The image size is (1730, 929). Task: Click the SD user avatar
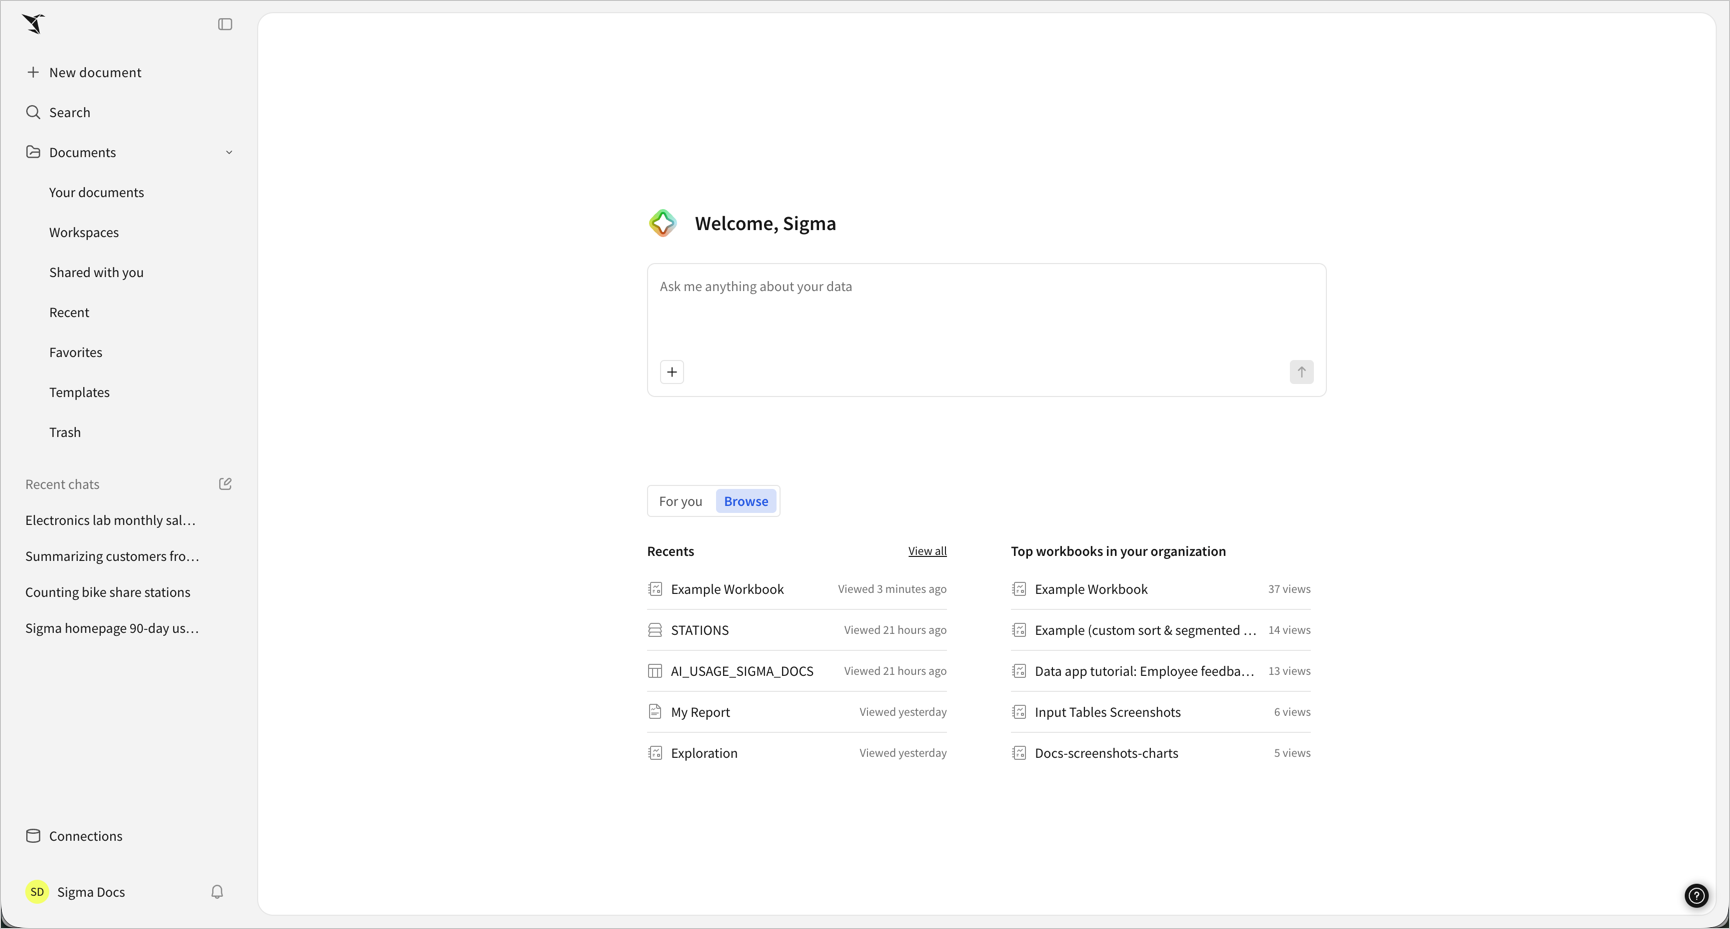point(37,892)
